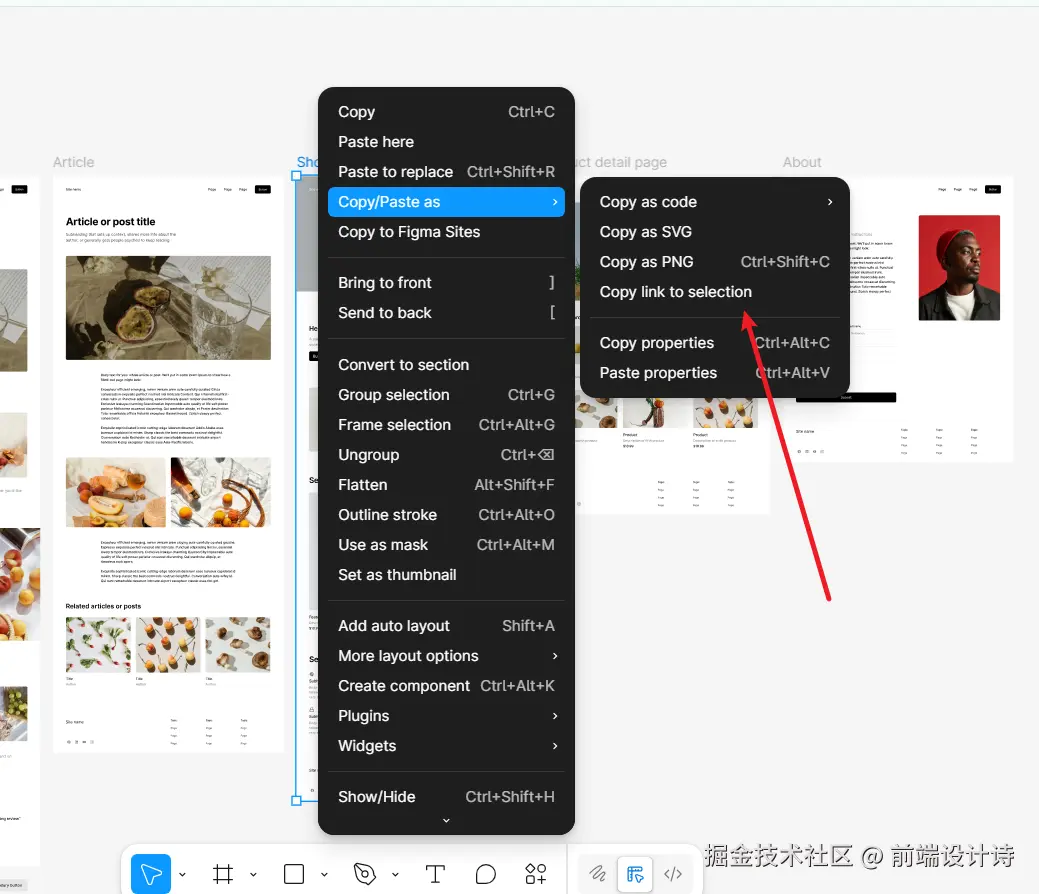This screenshot has width=1039, height=894.
Task: Show more menu items via bottom chevron
Action: pos(446,820)
